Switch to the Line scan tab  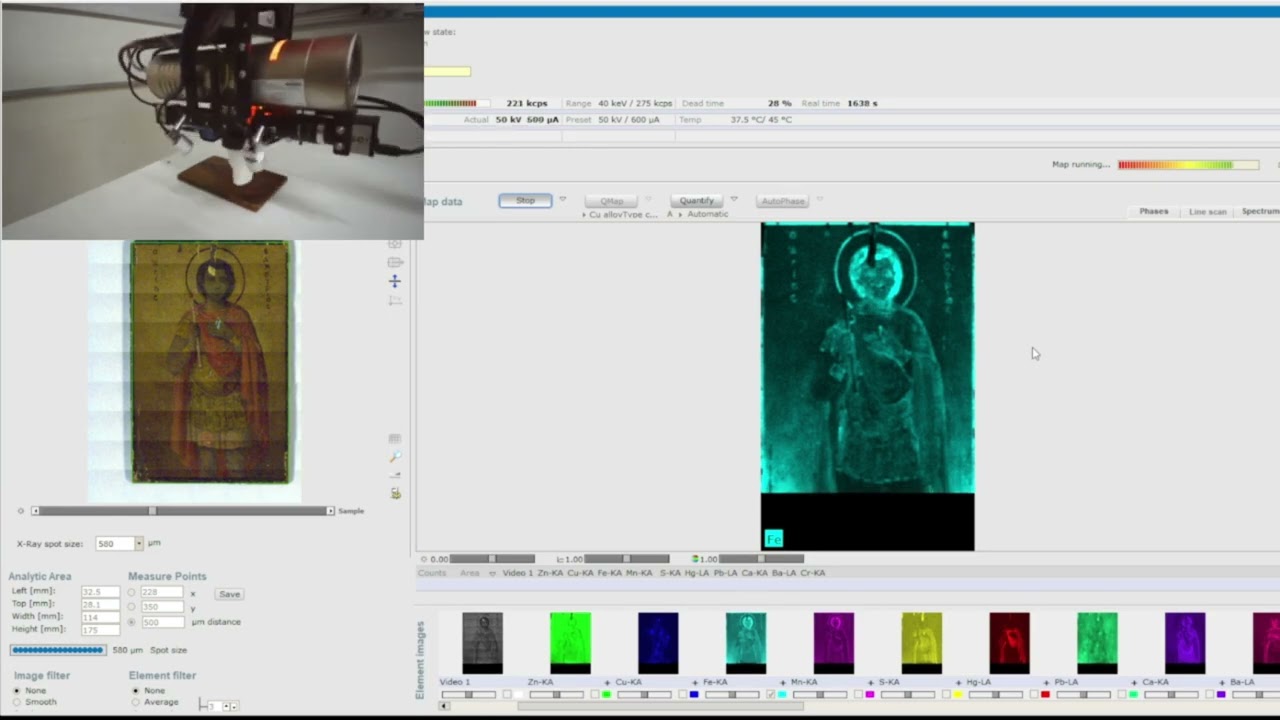tap(1207, 212)
